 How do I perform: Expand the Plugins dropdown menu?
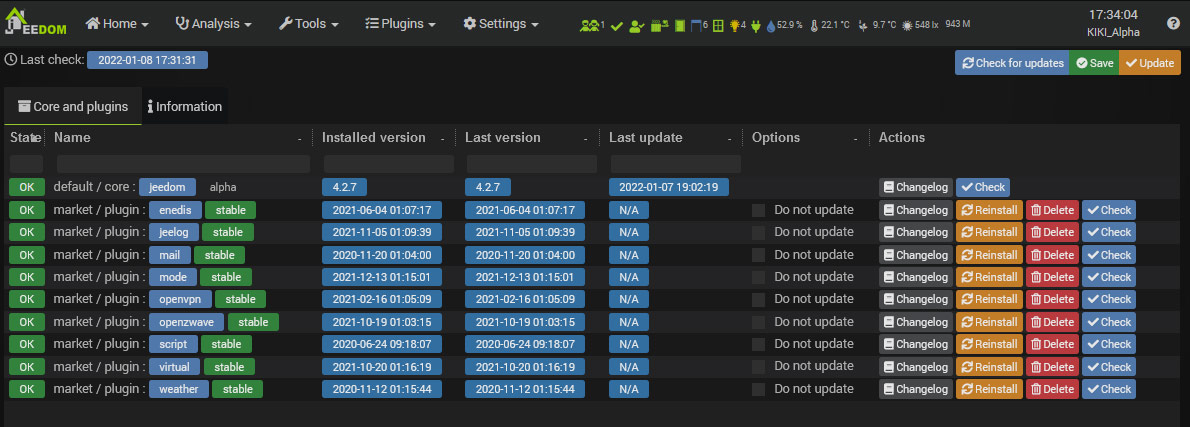coord(401,24)
